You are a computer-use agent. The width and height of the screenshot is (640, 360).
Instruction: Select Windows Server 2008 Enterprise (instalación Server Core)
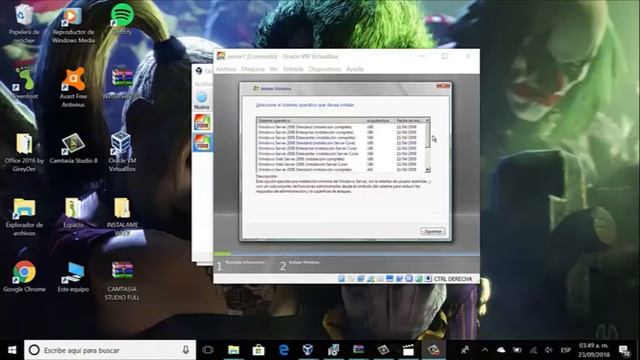(341, 148)
